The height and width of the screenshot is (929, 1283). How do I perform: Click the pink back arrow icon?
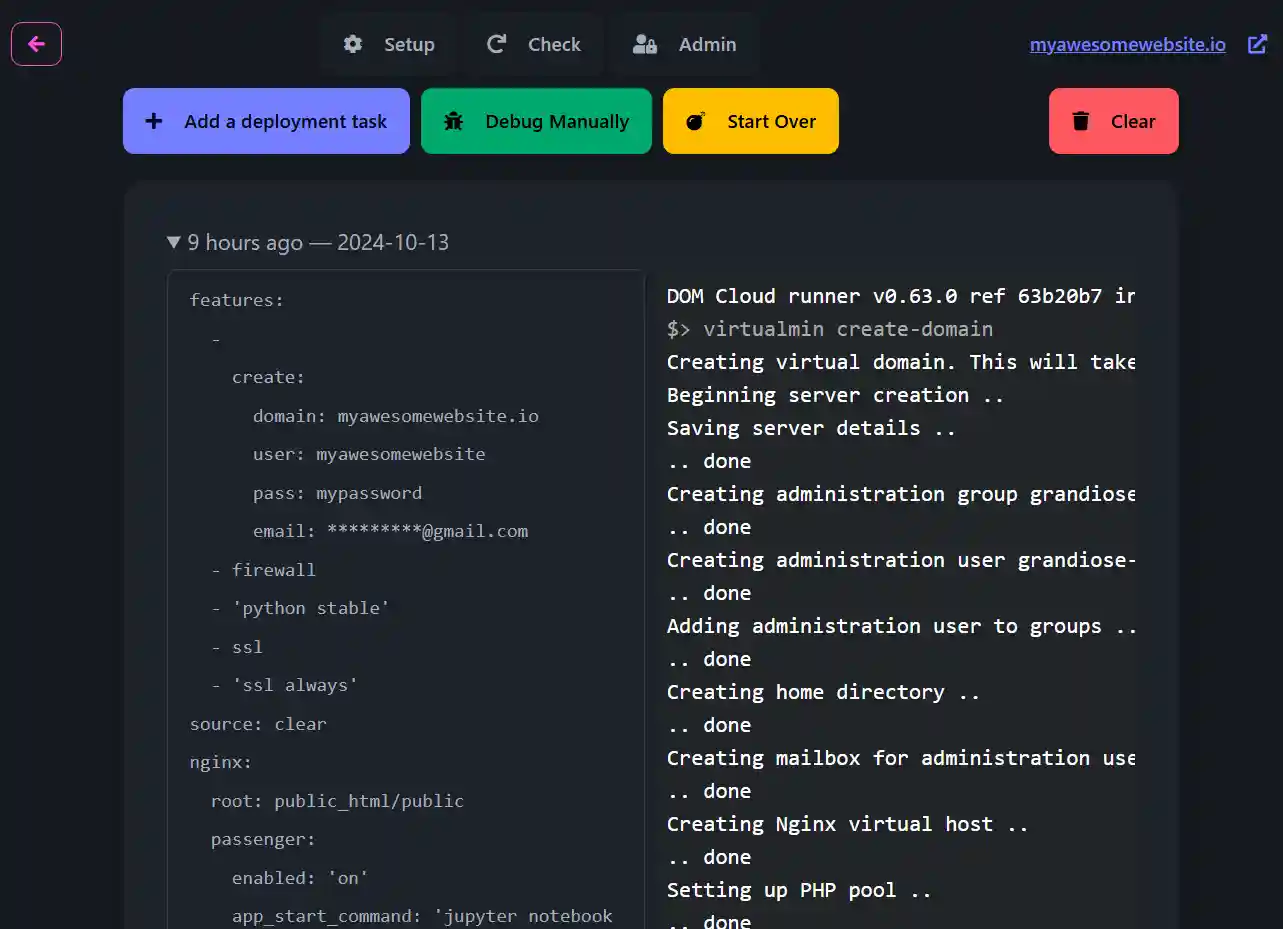(36, 44)
